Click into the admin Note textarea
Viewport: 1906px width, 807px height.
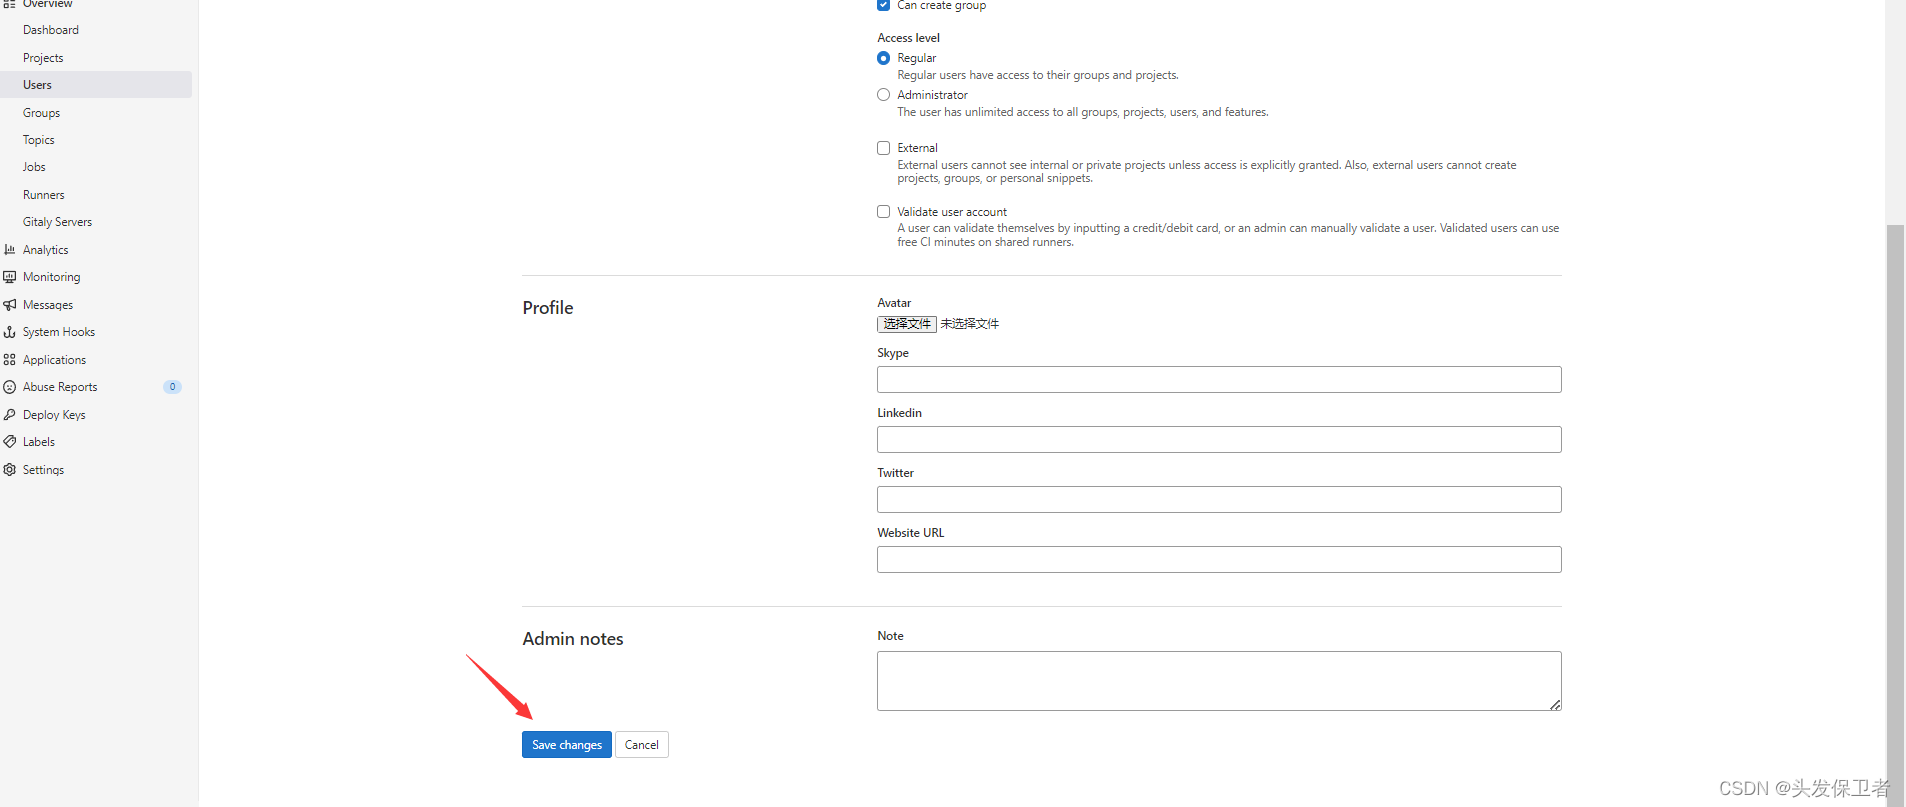pyautogui.click(x=1219, y=681)
